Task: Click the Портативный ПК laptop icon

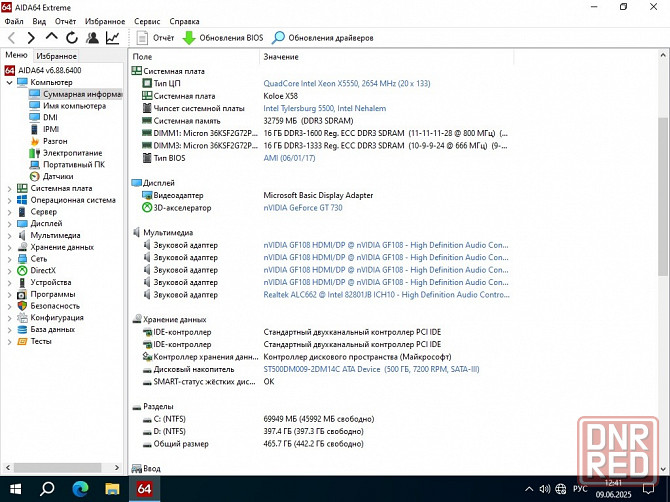Action: click(35, 164)
